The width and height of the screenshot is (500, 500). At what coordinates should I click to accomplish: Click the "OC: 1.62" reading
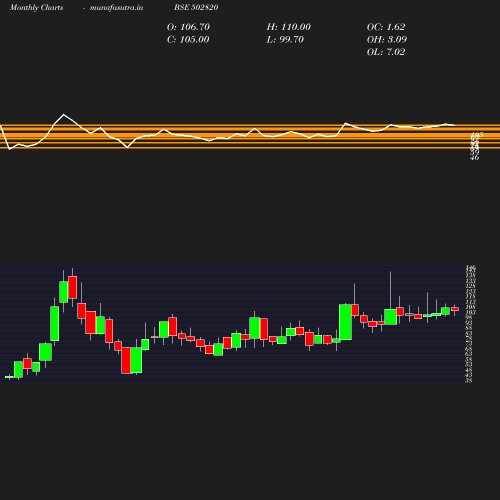click(386, 27)
